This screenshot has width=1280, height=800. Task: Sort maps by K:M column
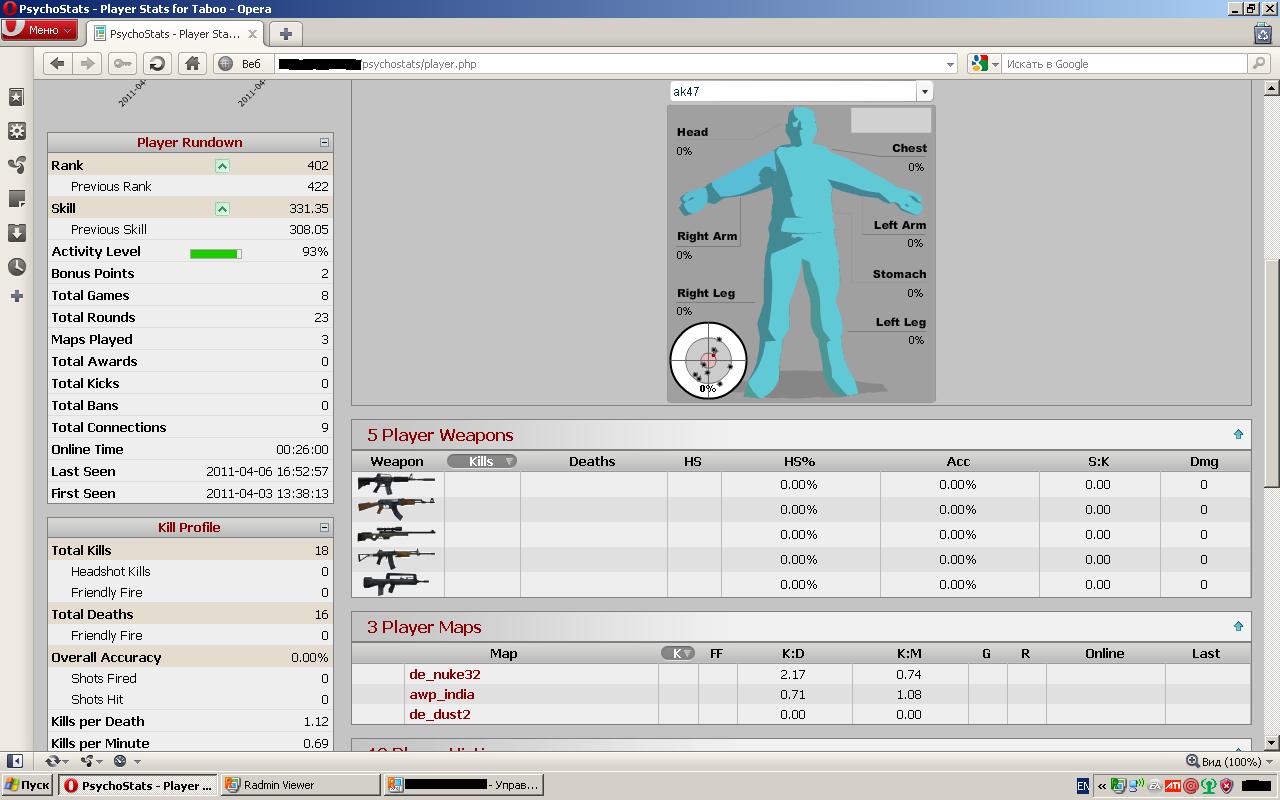pos(909,653)
